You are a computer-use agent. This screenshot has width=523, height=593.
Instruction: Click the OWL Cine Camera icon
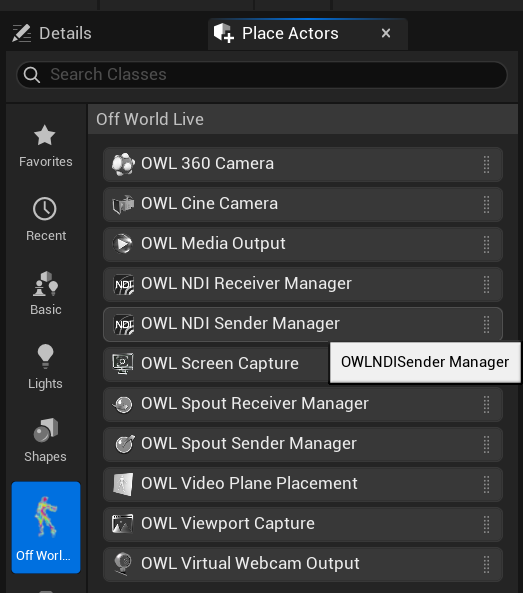[x=123, y=204]
